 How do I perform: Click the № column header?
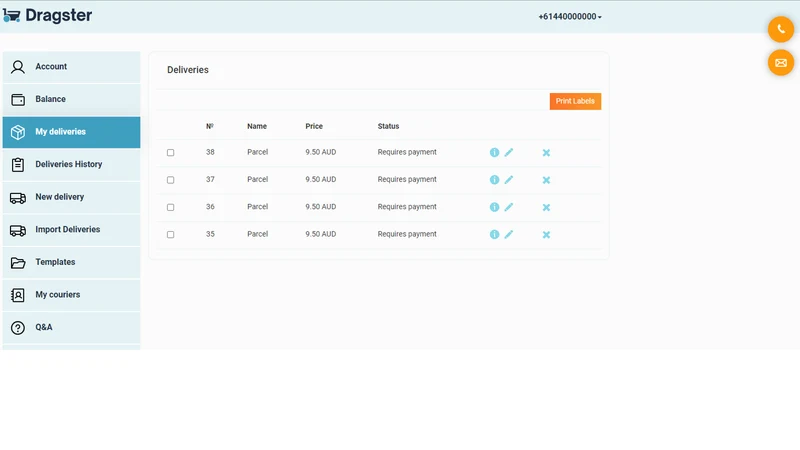point(210,126)
